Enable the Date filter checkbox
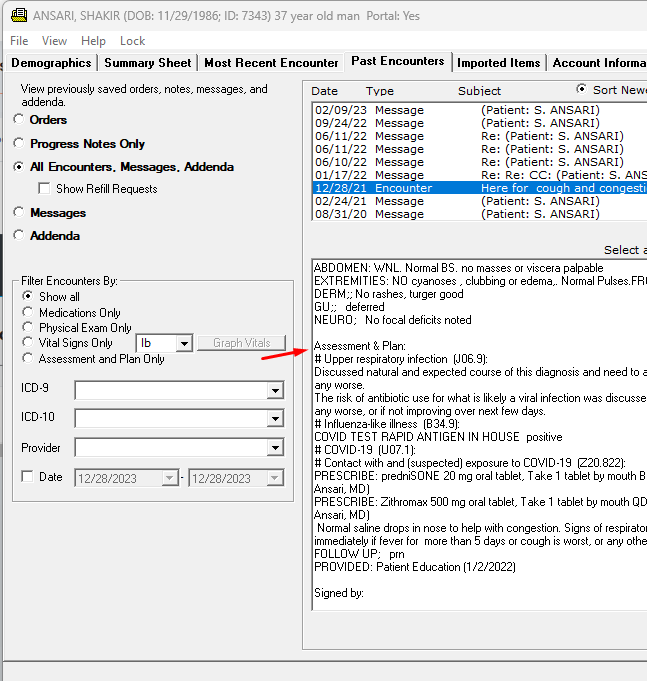Viewport: 647px width, 681px height. (28, 477)
